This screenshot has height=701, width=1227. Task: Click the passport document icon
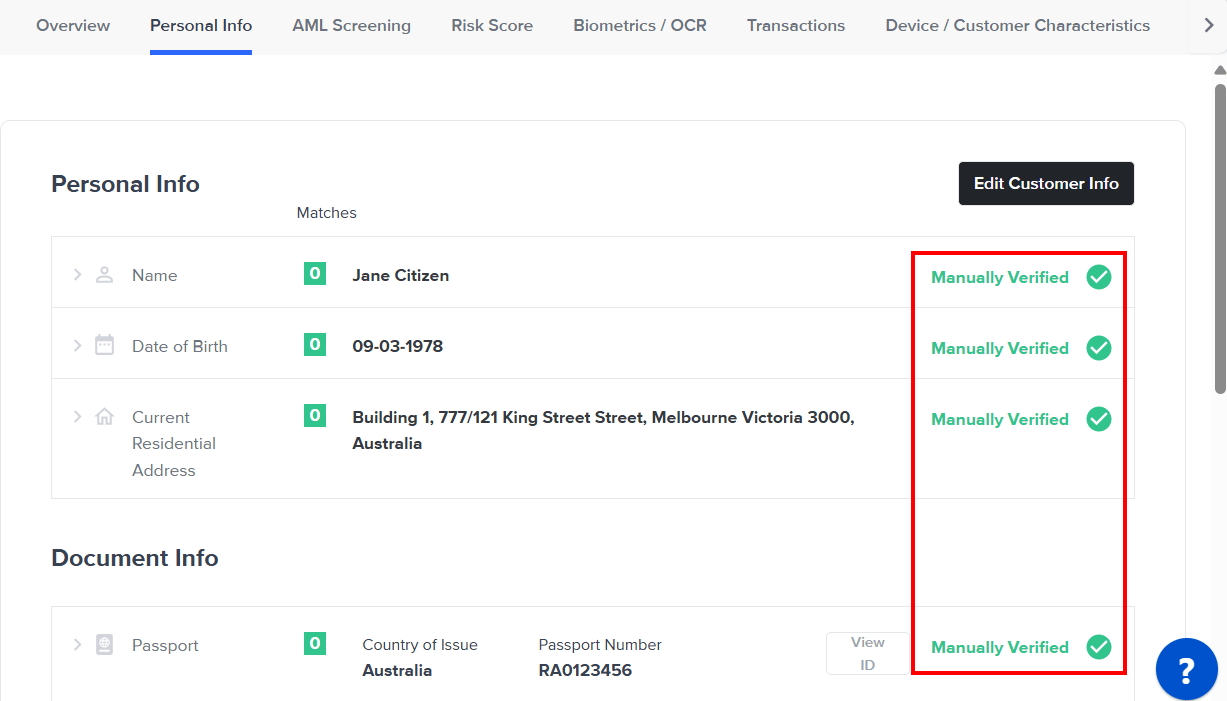pos(104,645)
